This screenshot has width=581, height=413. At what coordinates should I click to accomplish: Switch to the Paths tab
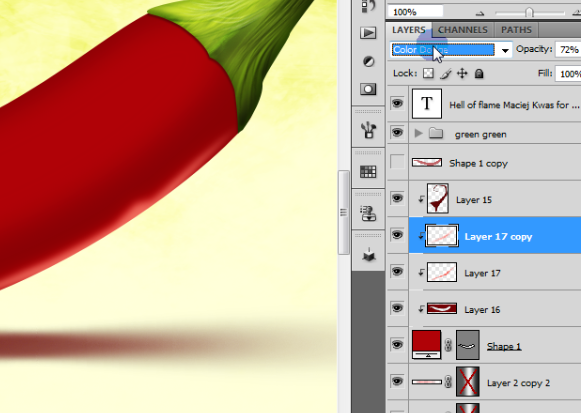[516, 30]
